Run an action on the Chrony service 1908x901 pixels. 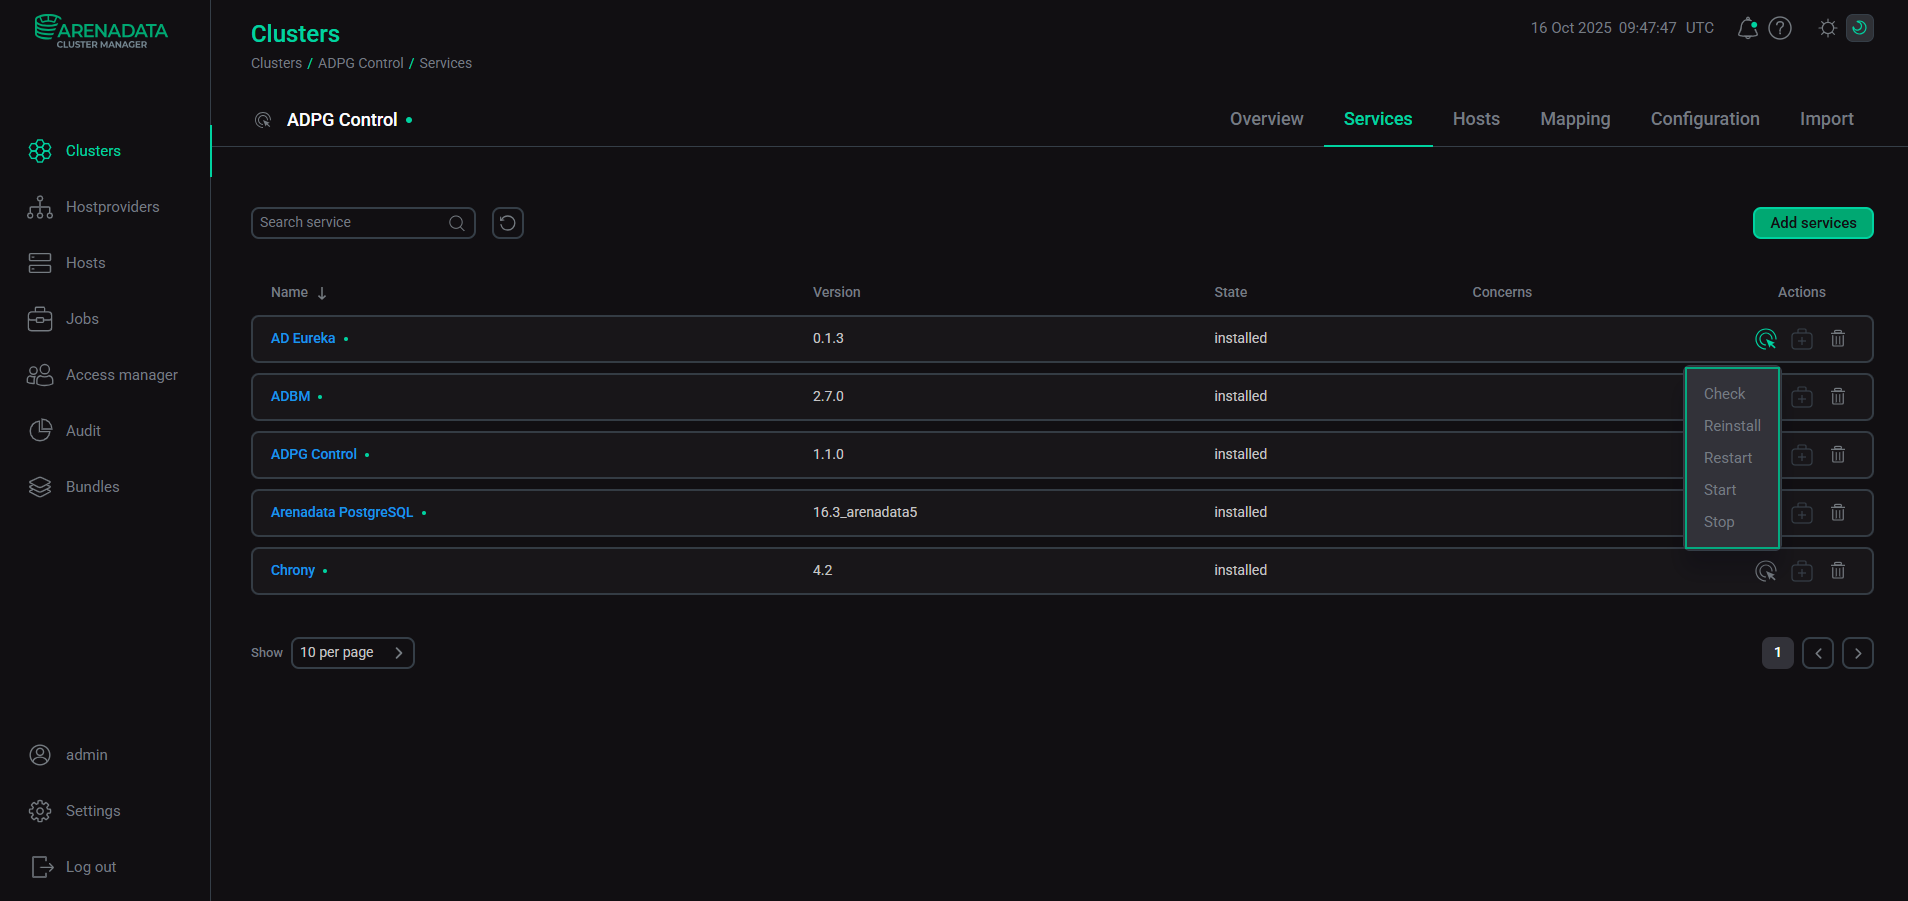pyautogui.click(x=1765, y=570)
